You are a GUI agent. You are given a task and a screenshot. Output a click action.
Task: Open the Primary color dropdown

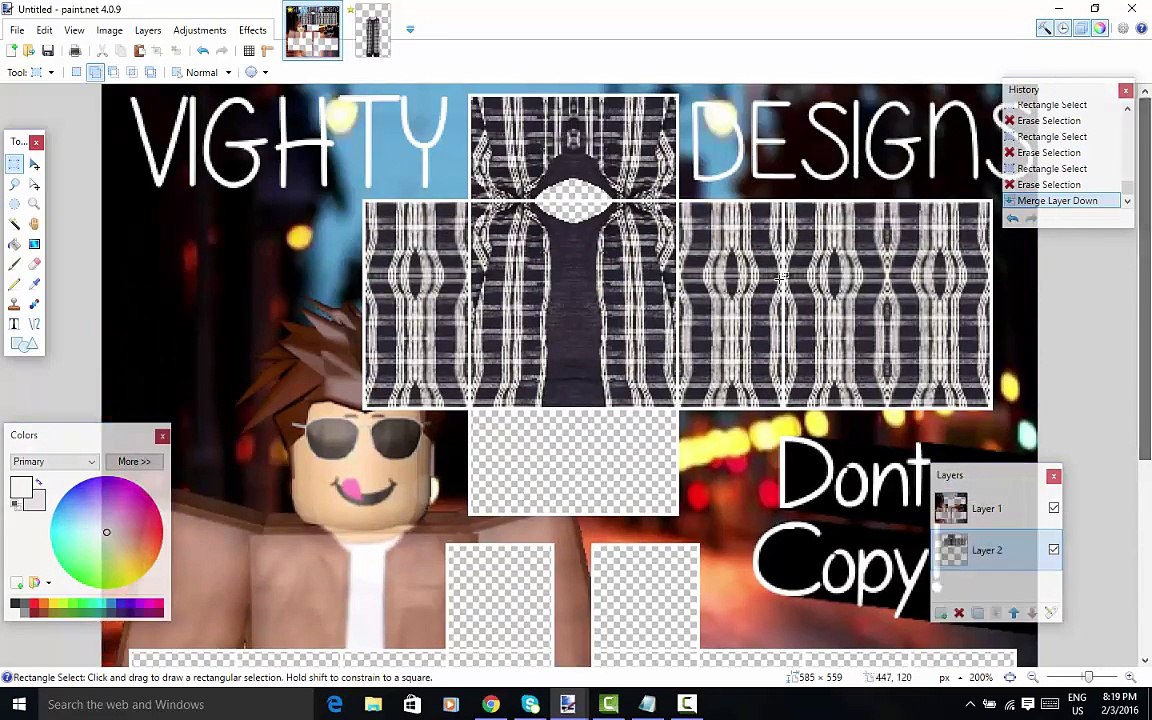click(x=54, y=461)
